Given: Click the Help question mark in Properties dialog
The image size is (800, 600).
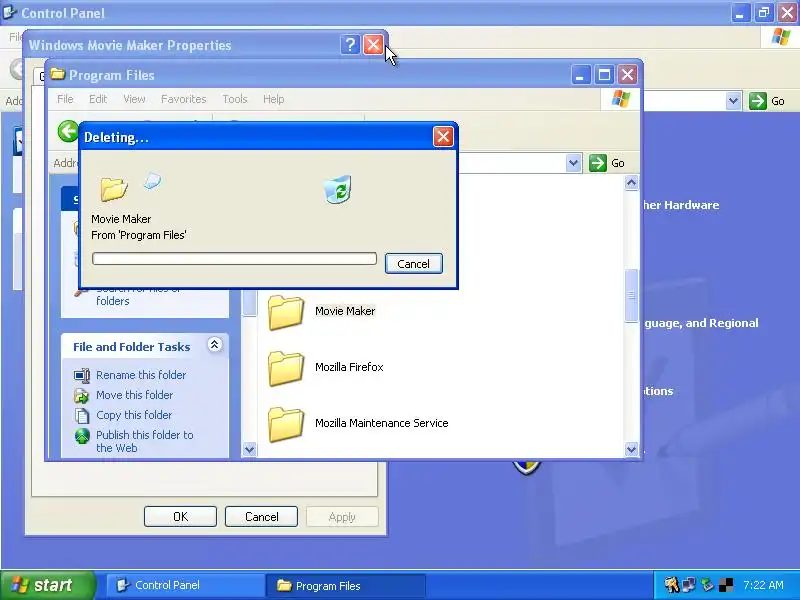Looking at the screenshot, I should (x=350, y=45).
